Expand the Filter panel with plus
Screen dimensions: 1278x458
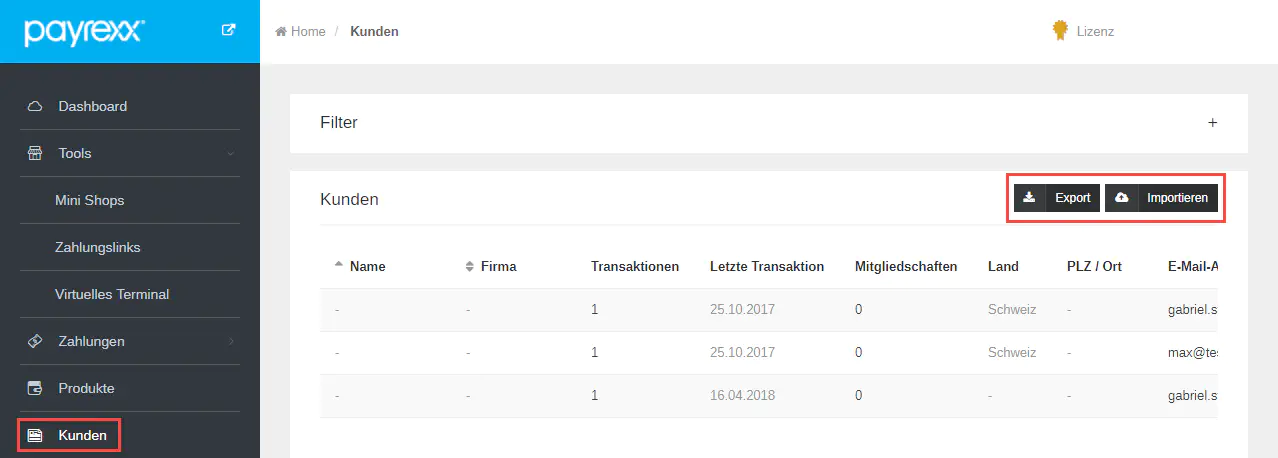(x=1213, y=123)
